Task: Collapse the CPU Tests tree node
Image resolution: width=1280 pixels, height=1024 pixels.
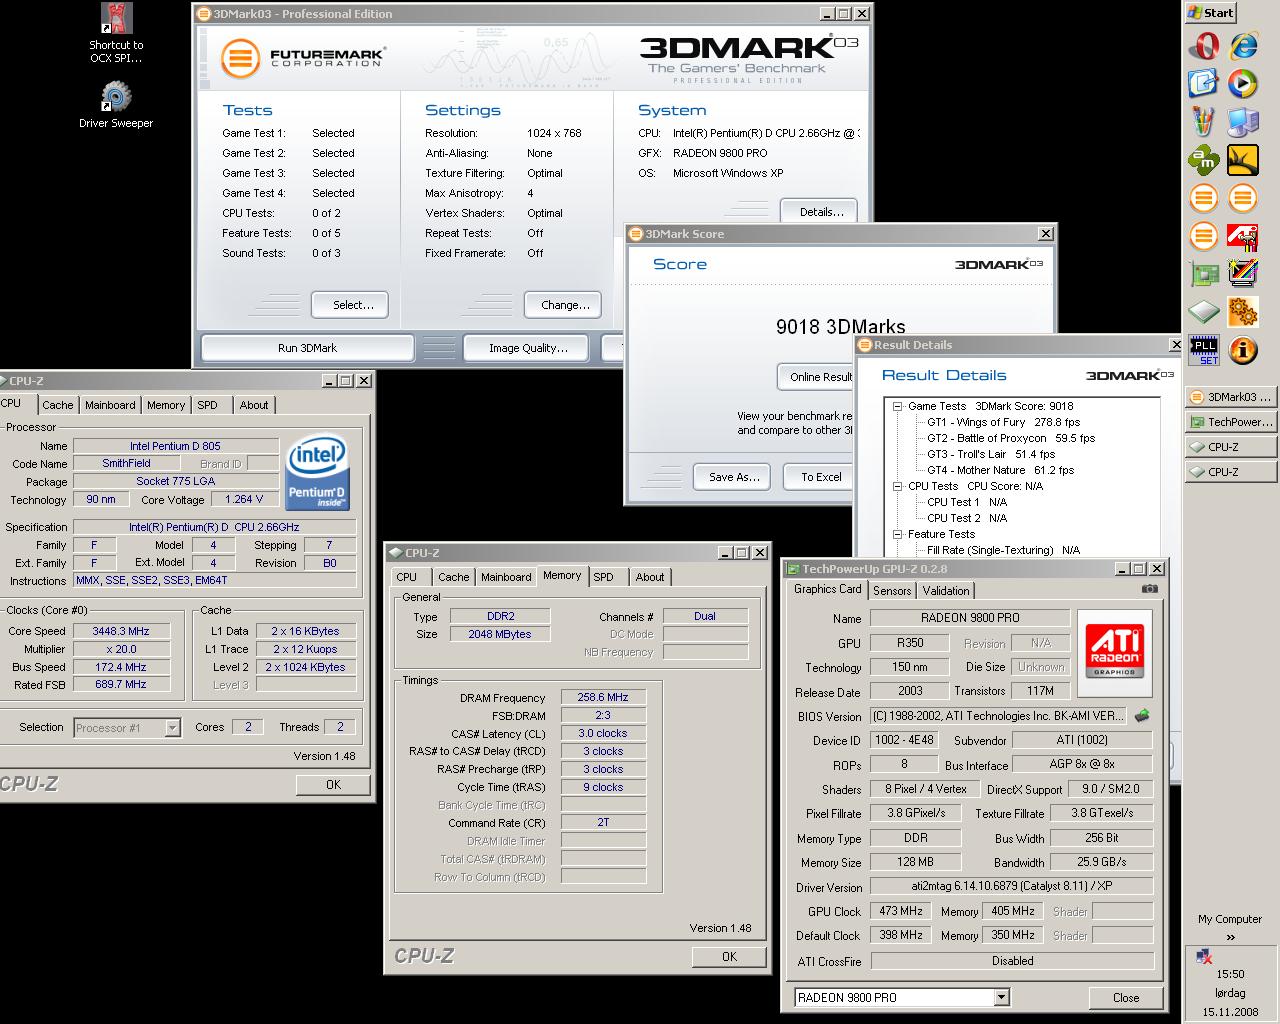Action: (898, 486)
